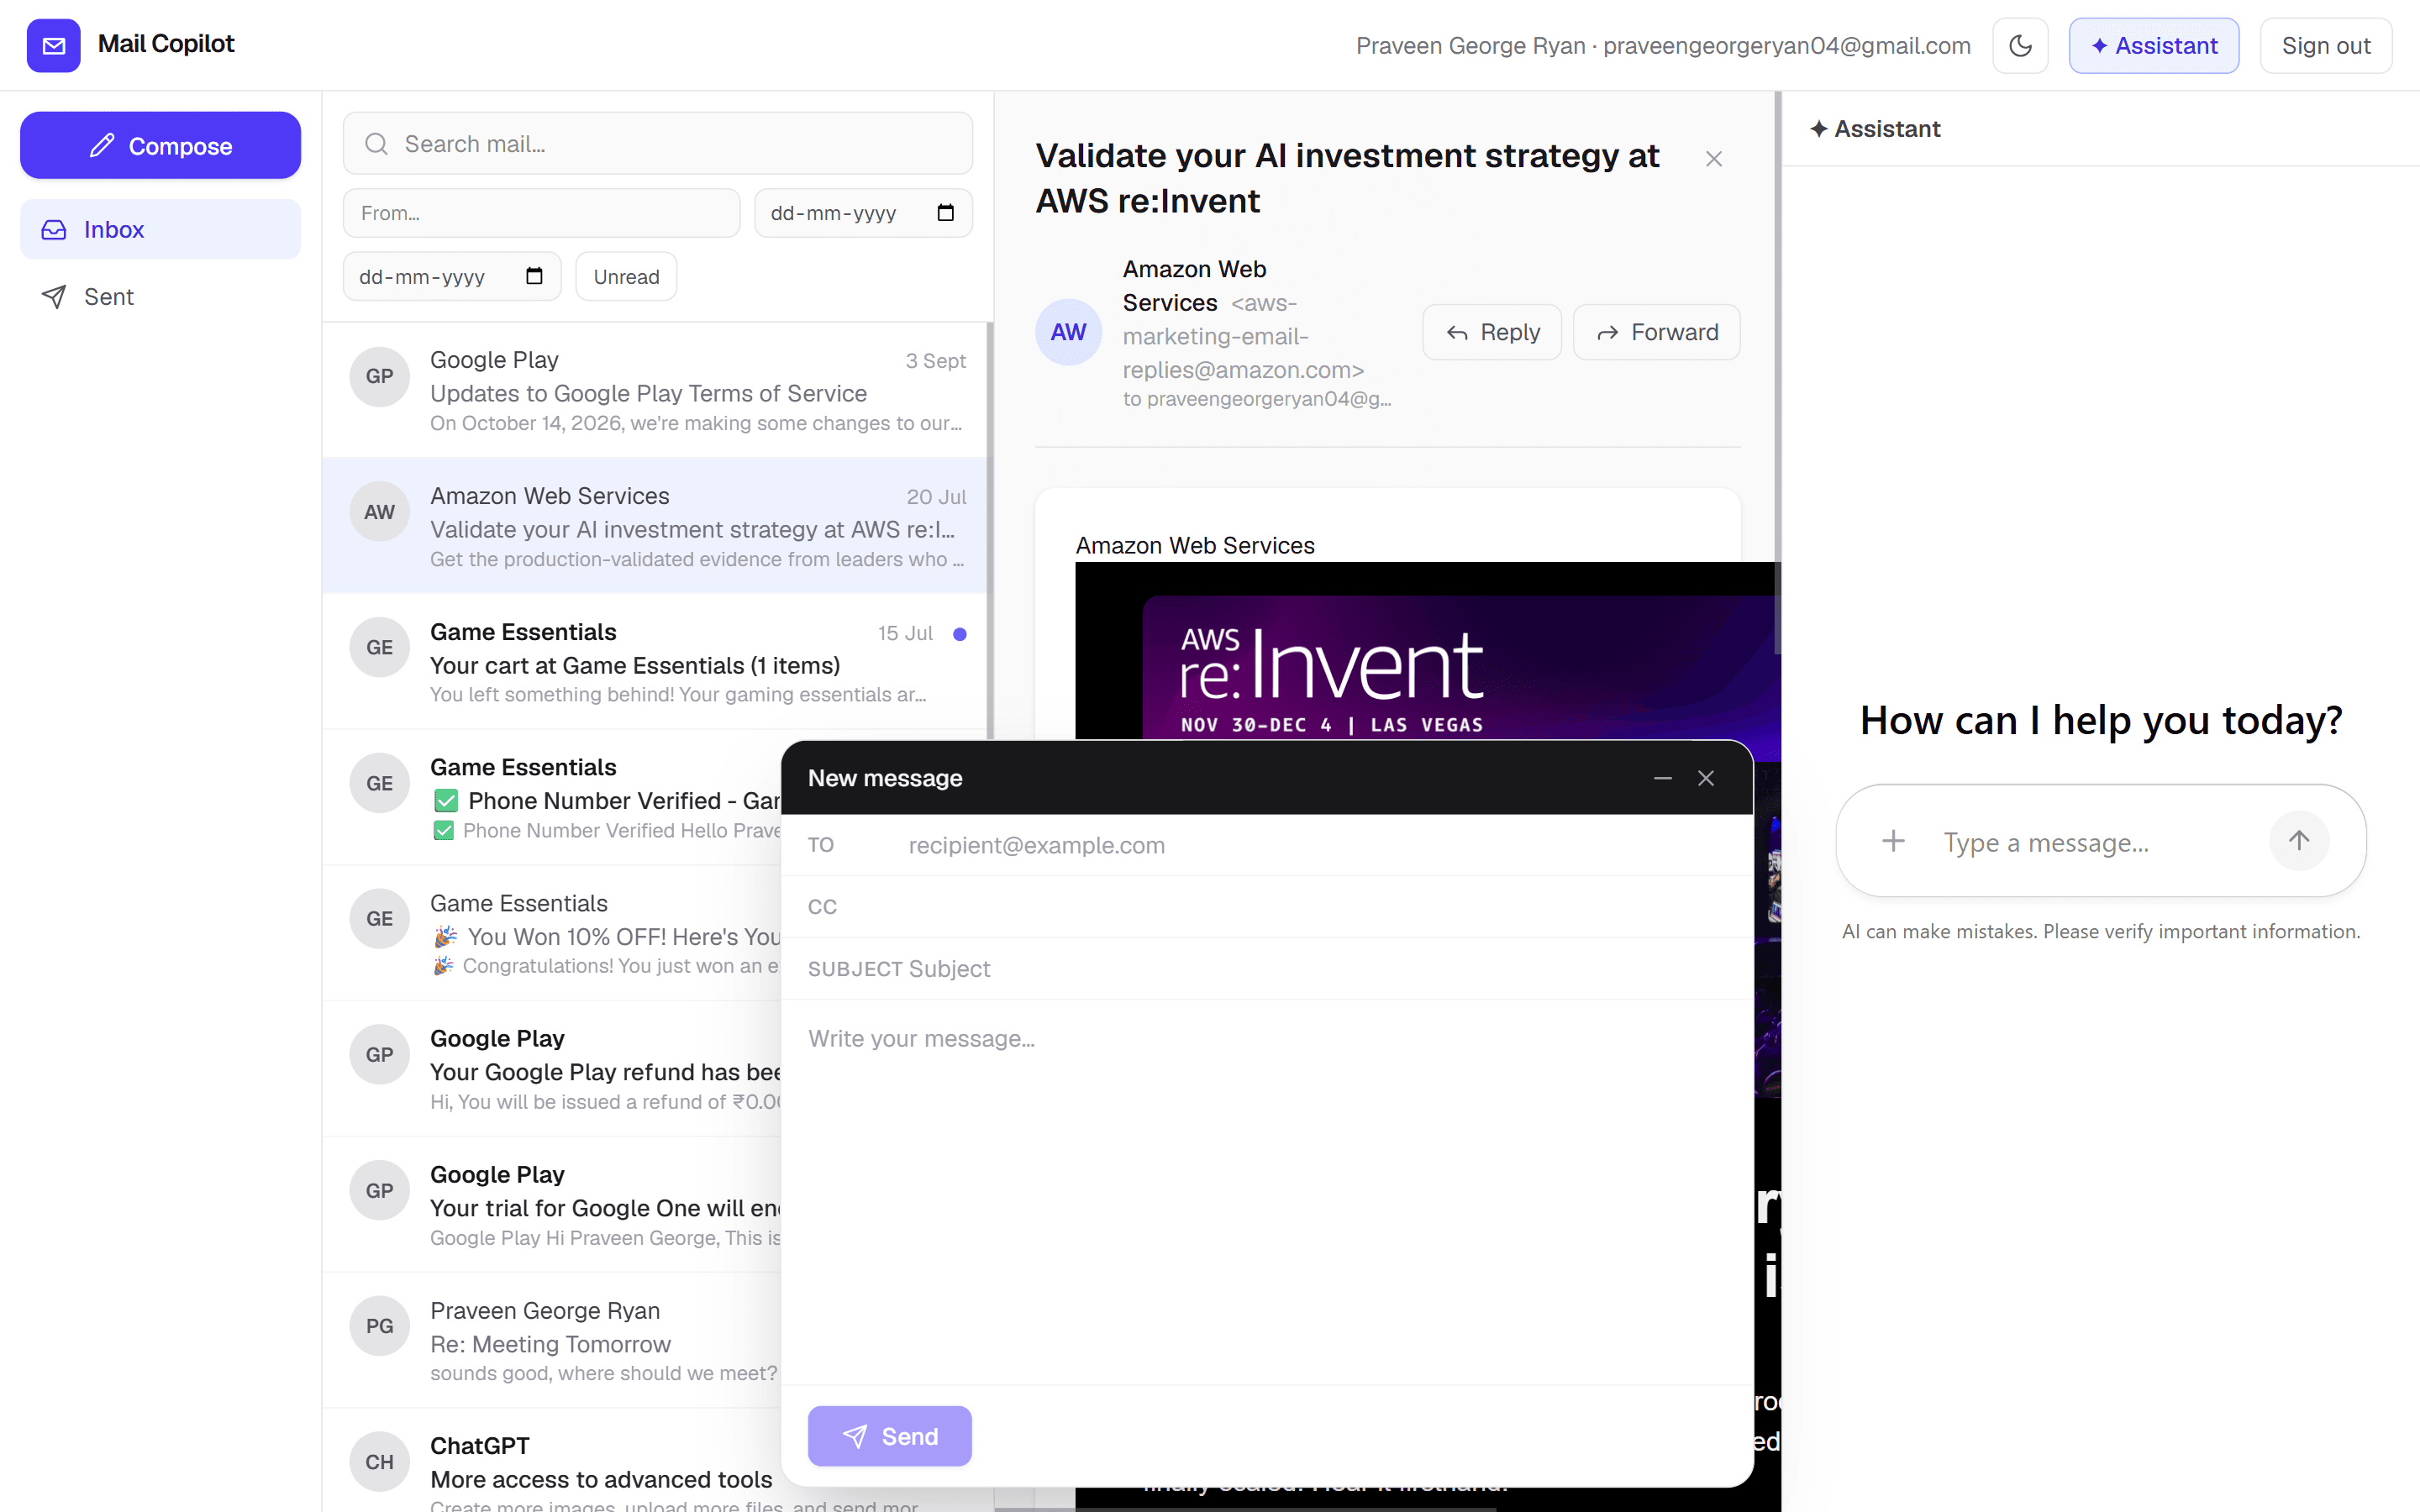Reply to the AWS email
Image resolution: width=2420 pixels, height=1512 pixels.
(1491, 332)
